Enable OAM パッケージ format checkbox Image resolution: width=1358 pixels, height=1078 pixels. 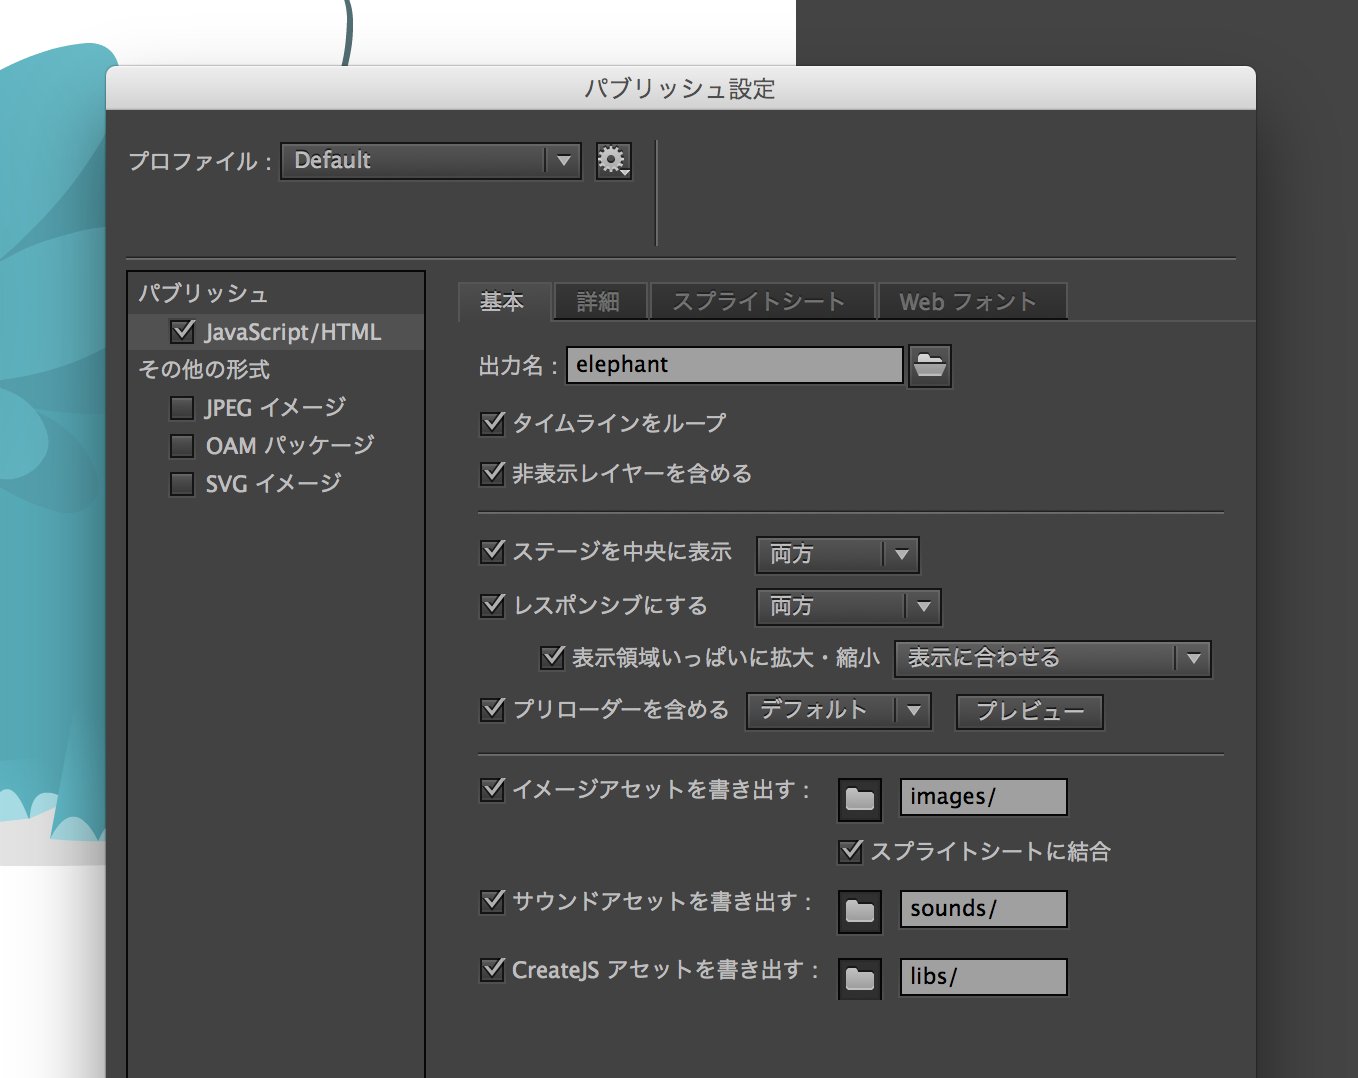[x=182, y=446]
